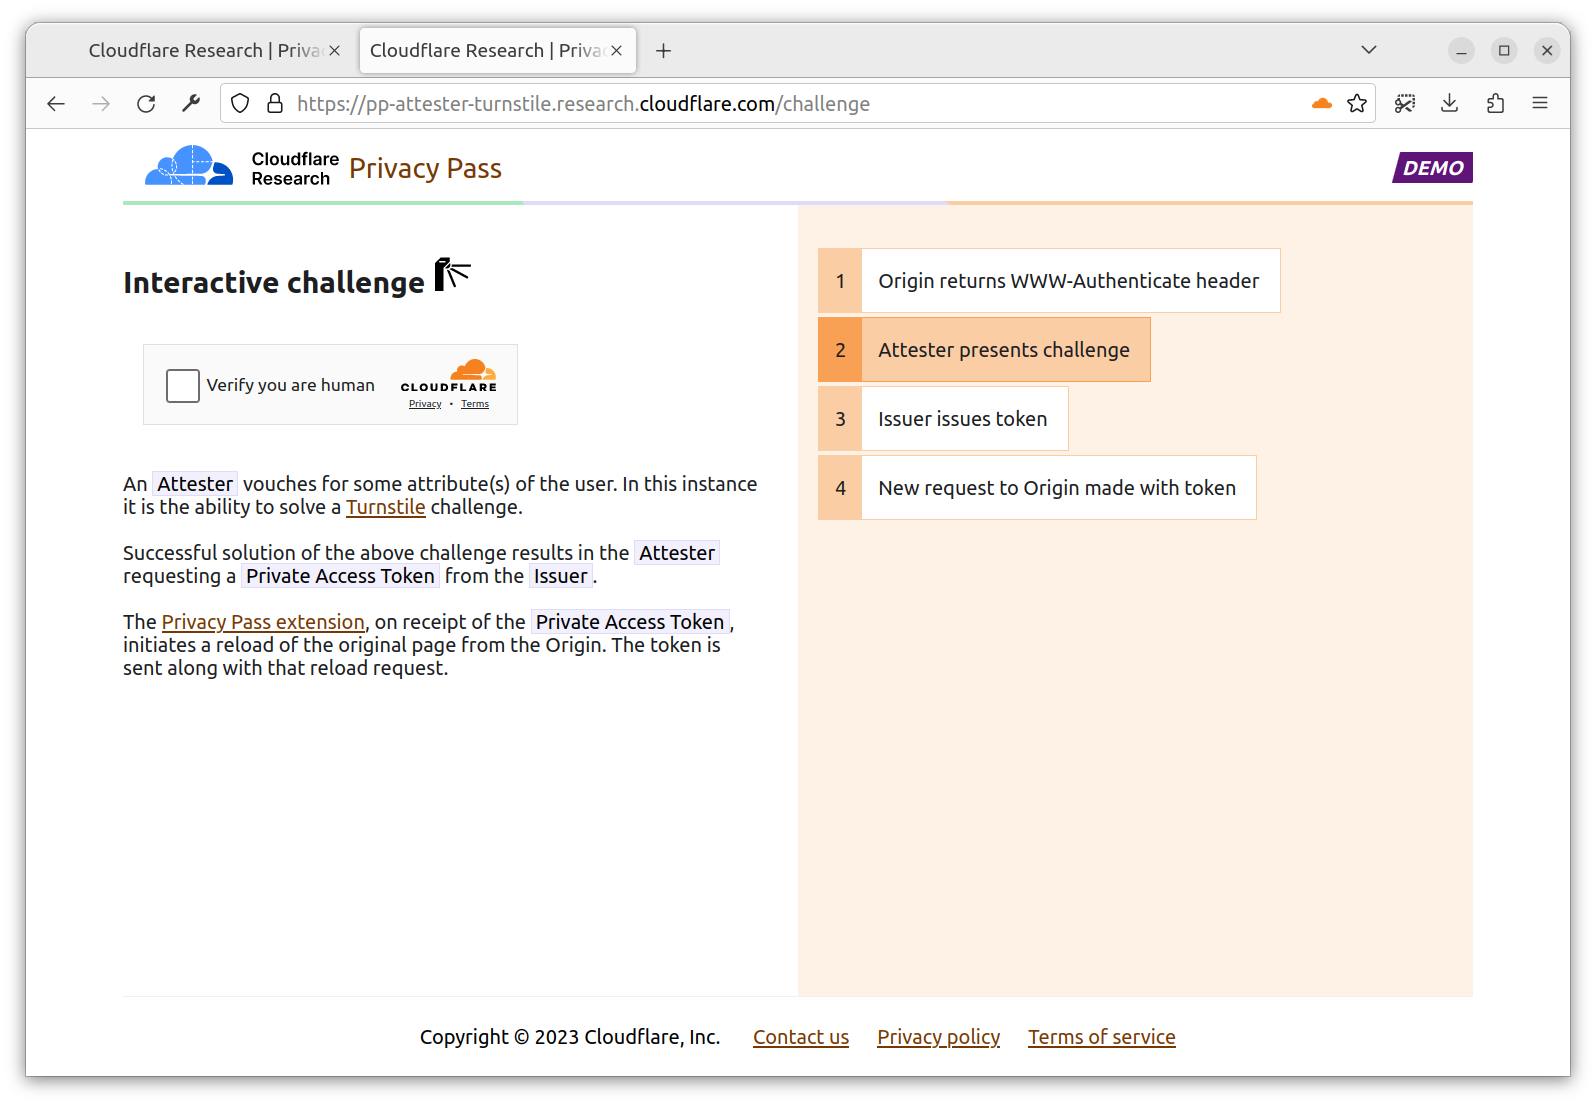This screenshot has width=1596, height=1105.
Task: Close the first Cloudflare Research tab
Action: (x=335, y=50)
